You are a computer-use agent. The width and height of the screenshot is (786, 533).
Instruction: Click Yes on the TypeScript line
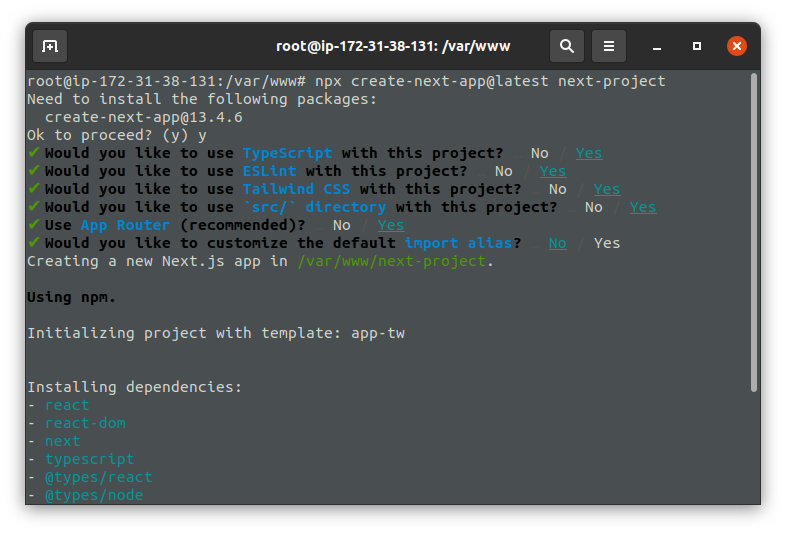pos(588,153)
